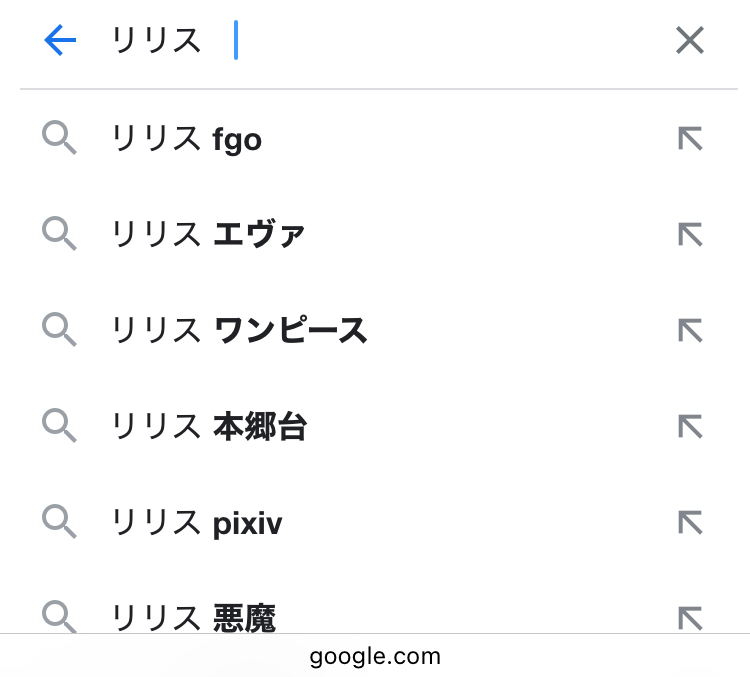This screenshot has height=677, width=750.
Task: Click search icon on エヴァ row
Action: 60,235
